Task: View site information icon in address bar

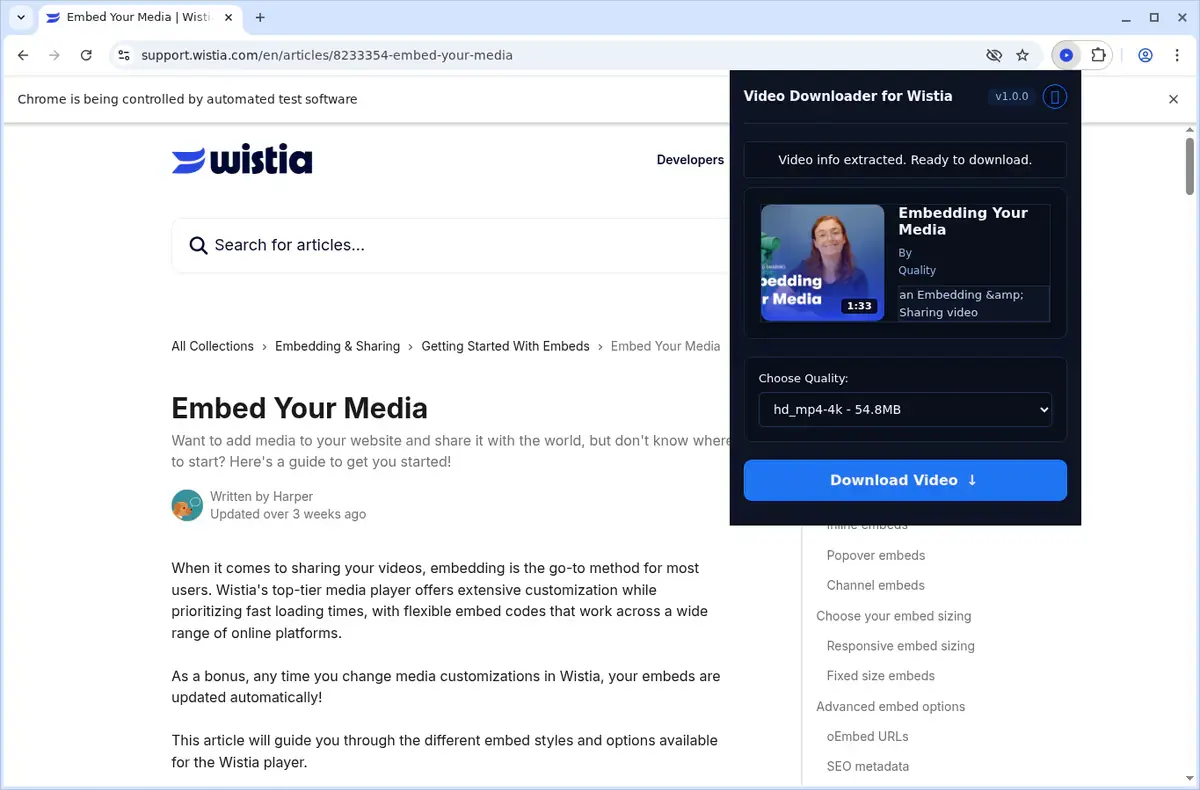Action: coord(123,55)
